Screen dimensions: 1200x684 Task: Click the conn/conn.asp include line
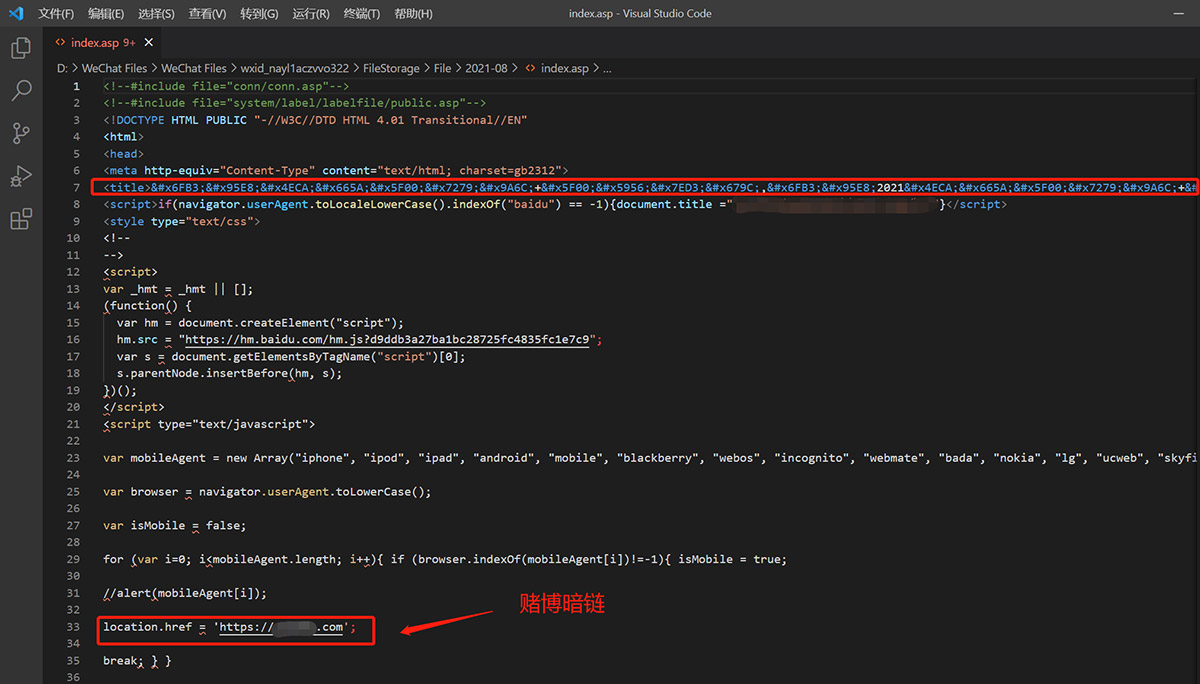tap(226, 87)
